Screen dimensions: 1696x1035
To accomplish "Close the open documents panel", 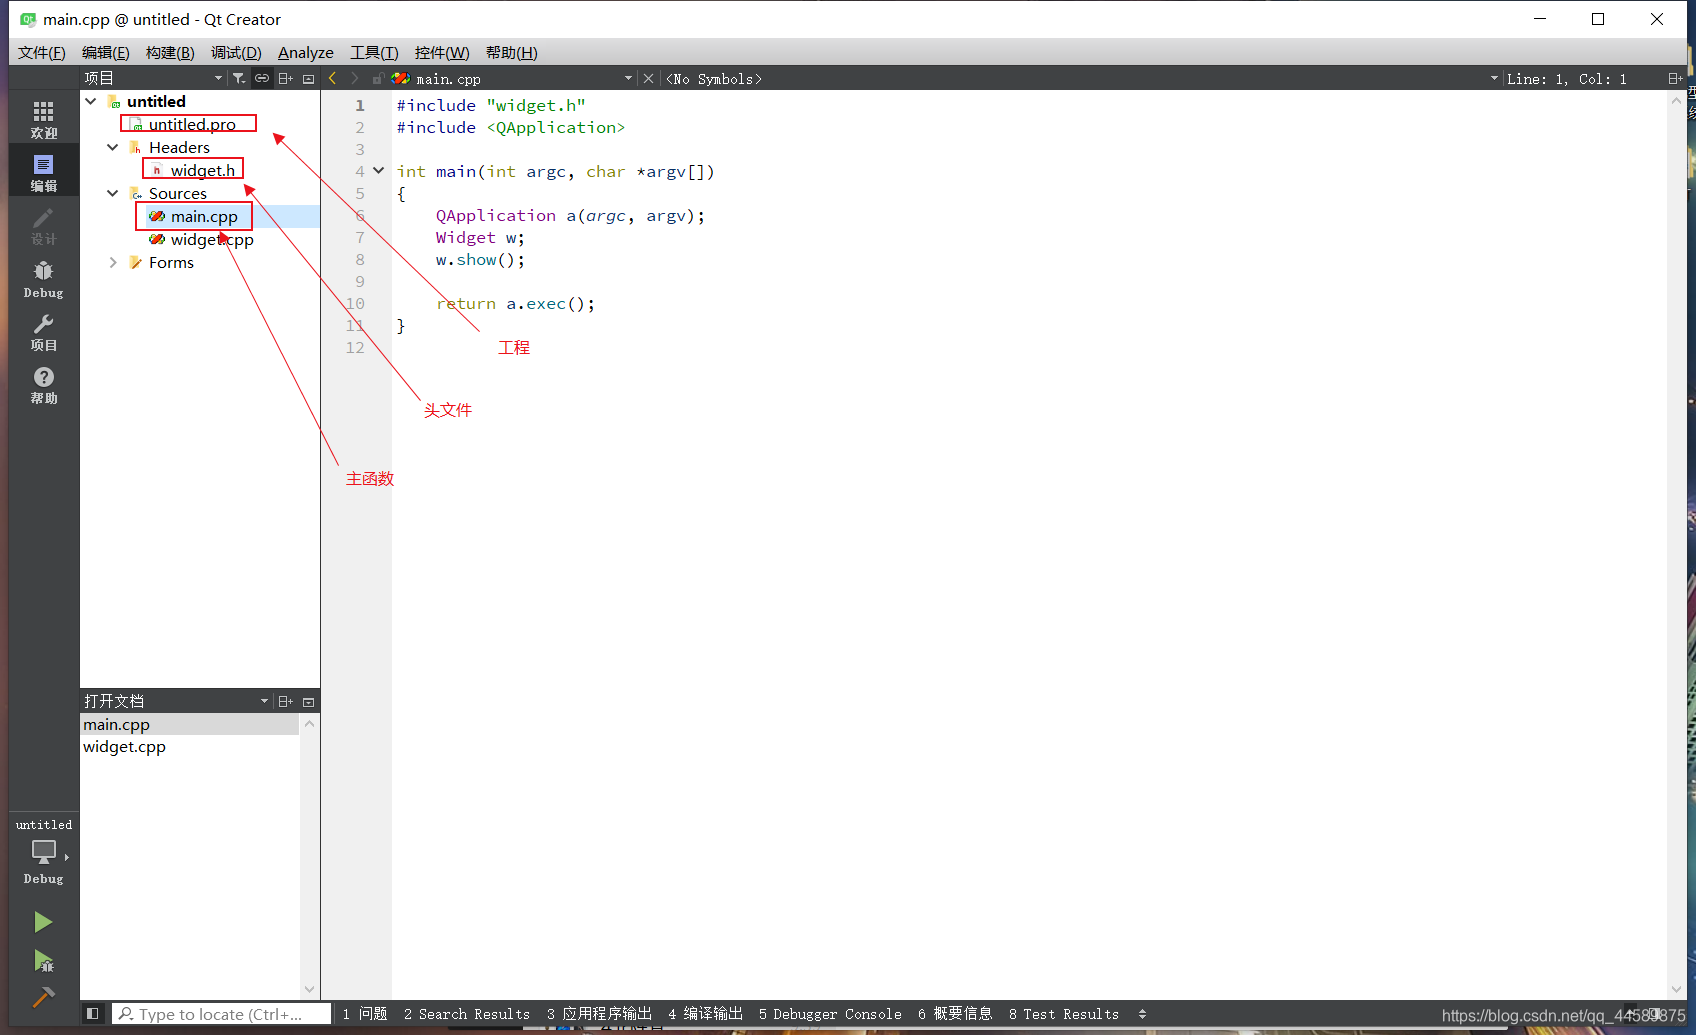I will coord(308,701).
